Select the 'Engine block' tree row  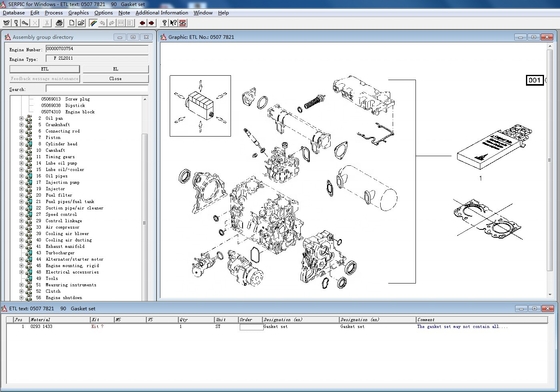click(x=68, y=112)
